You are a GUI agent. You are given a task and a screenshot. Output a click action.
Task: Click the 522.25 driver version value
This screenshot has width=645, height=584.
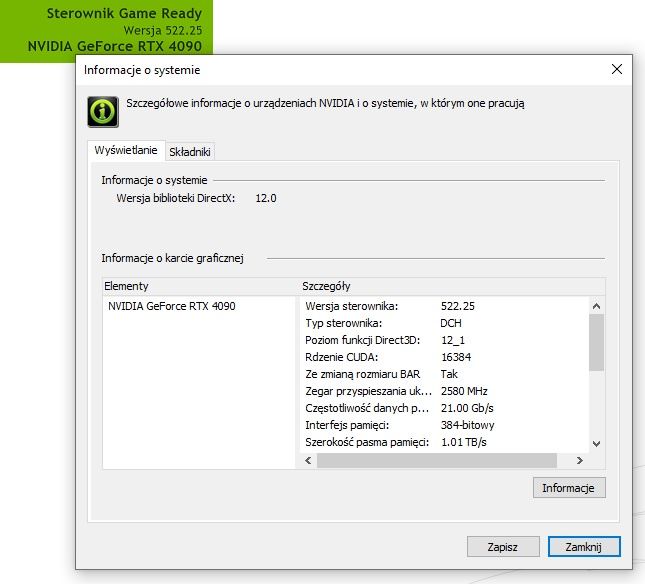click(x=457, y=306)
